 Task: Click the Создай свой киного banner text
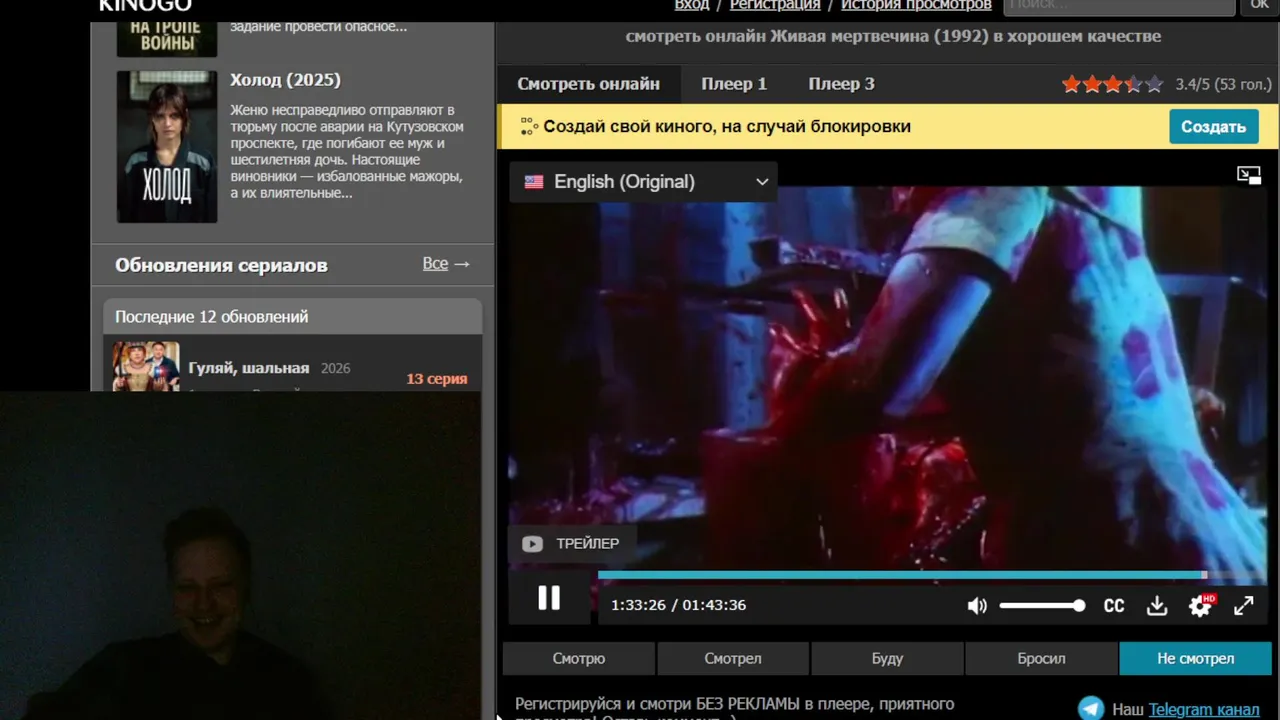click(x=727, y=127)
